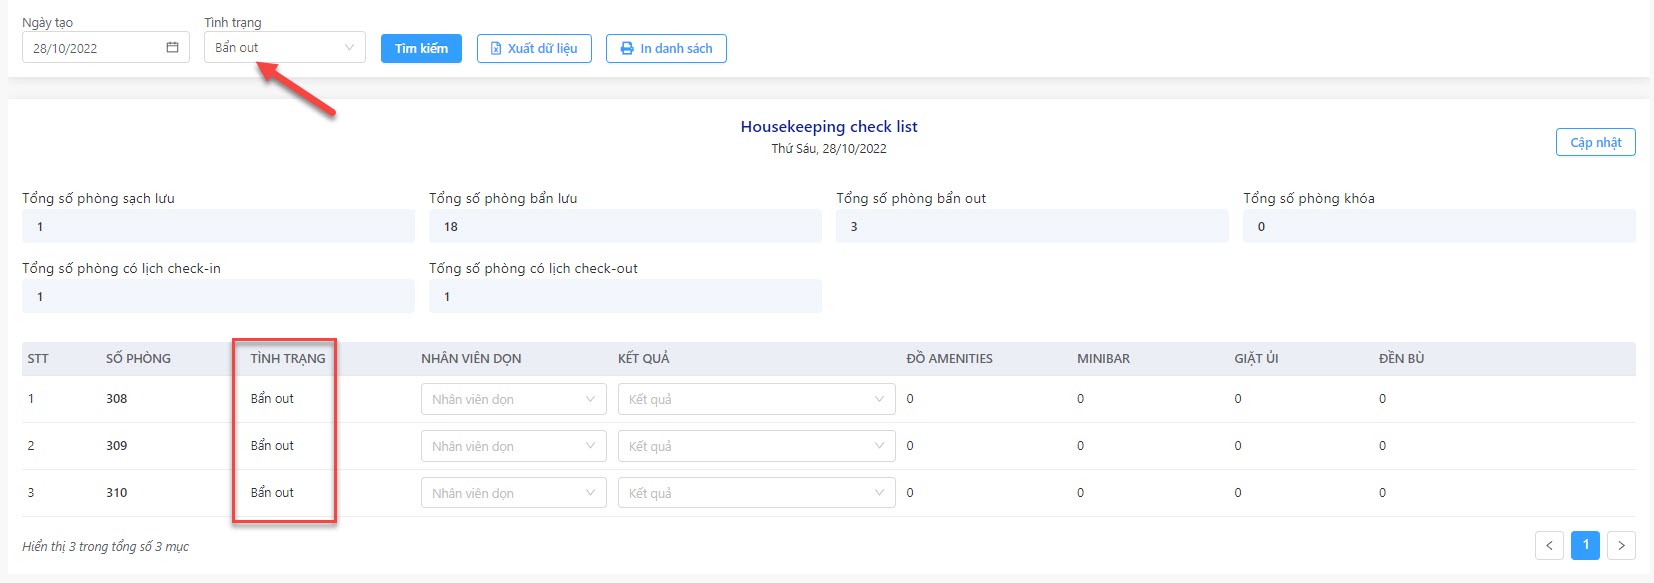Viewport: 1654px width, 583px height.
Task: Open calendar icon in Ngày tạo field
Action: [172, 47]
